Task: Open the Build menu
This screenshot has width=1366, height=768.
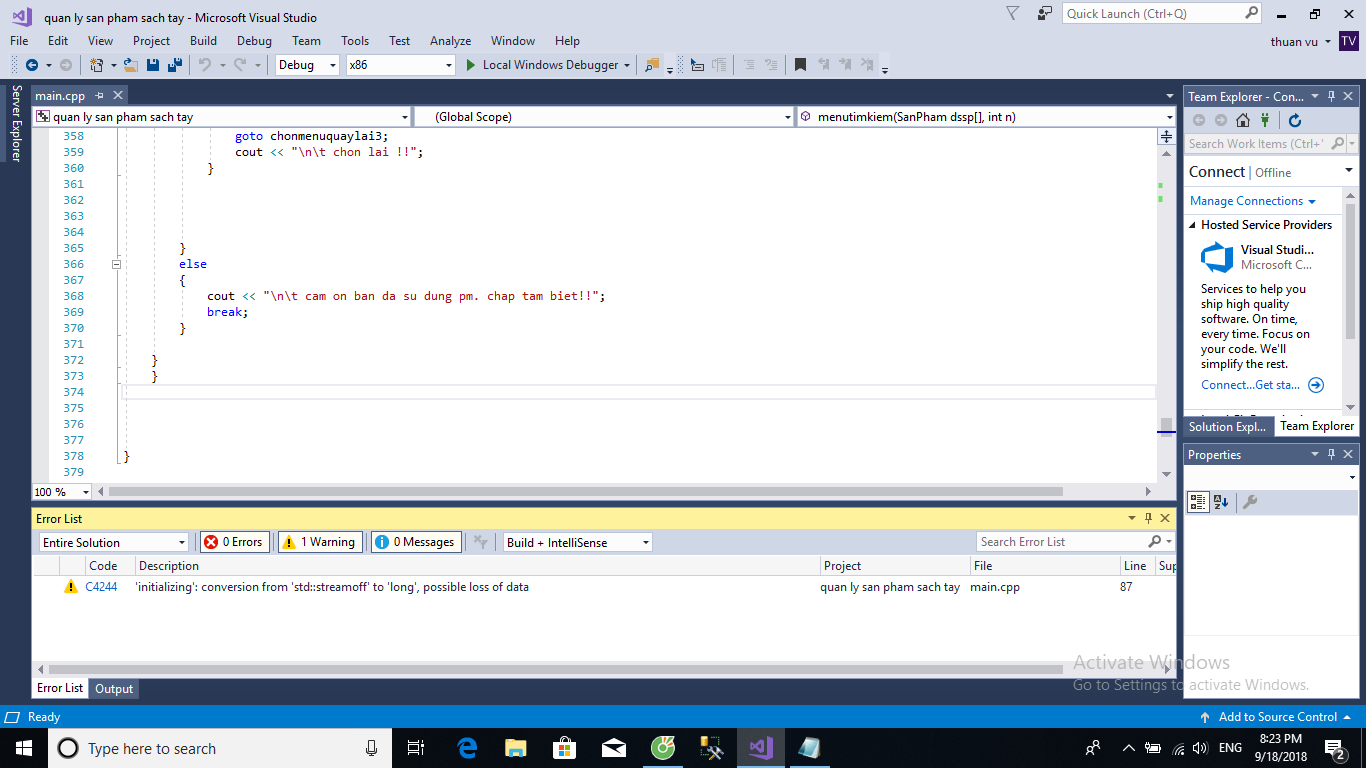Action: [203, 41]
